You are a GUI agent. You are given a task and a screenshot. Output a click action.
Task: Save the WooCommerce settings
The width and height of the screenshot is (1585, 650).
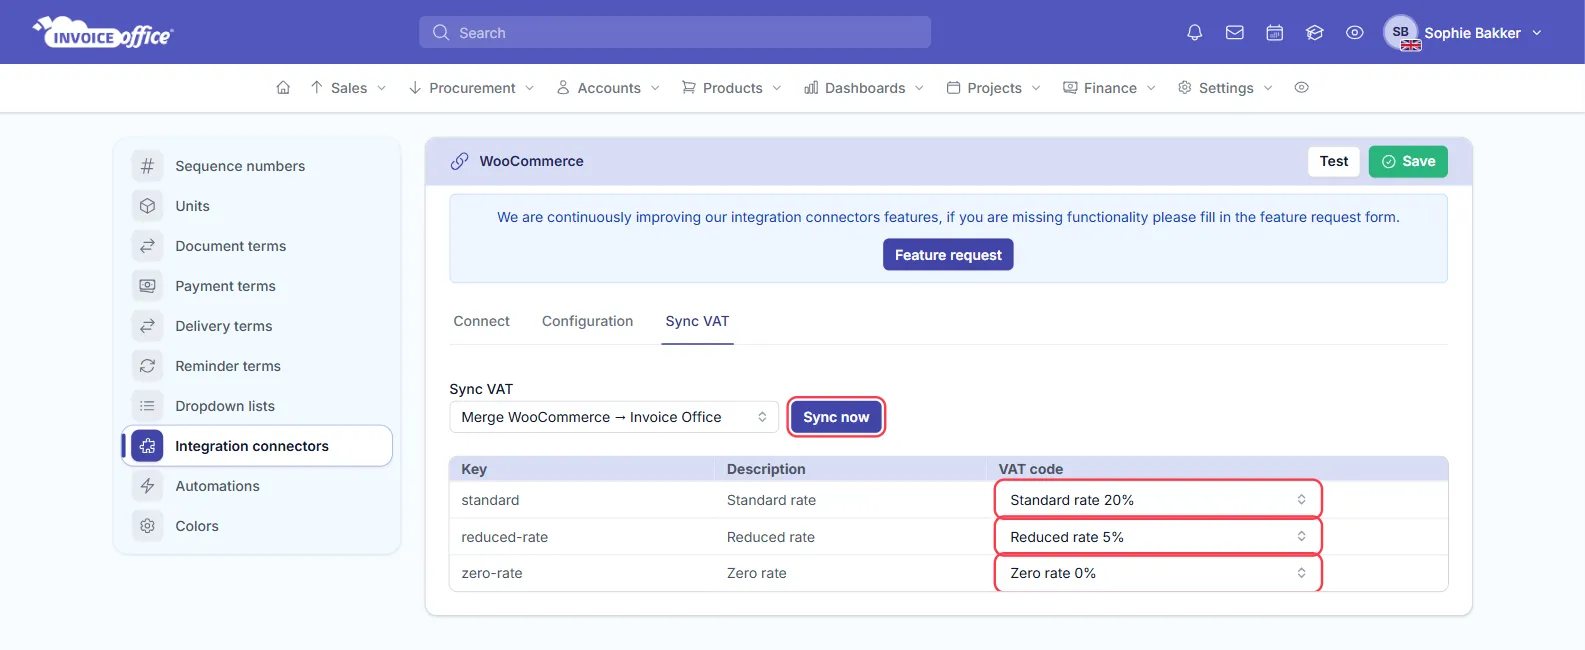1408,161
